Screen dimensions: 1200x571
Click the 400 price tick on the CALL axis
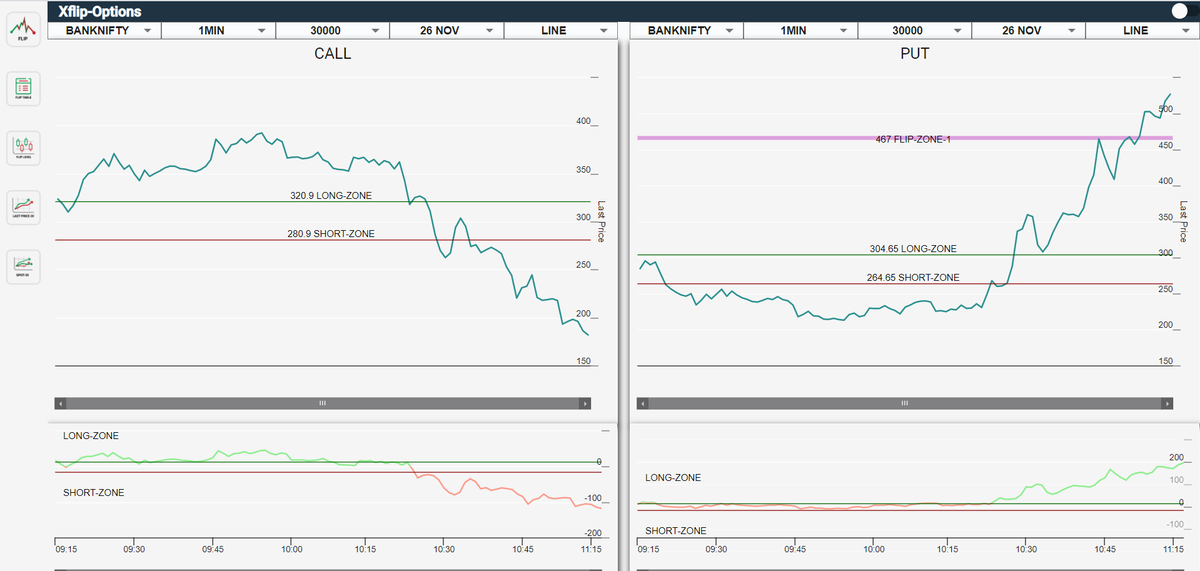pyautogui.click(x=584, y=122)
